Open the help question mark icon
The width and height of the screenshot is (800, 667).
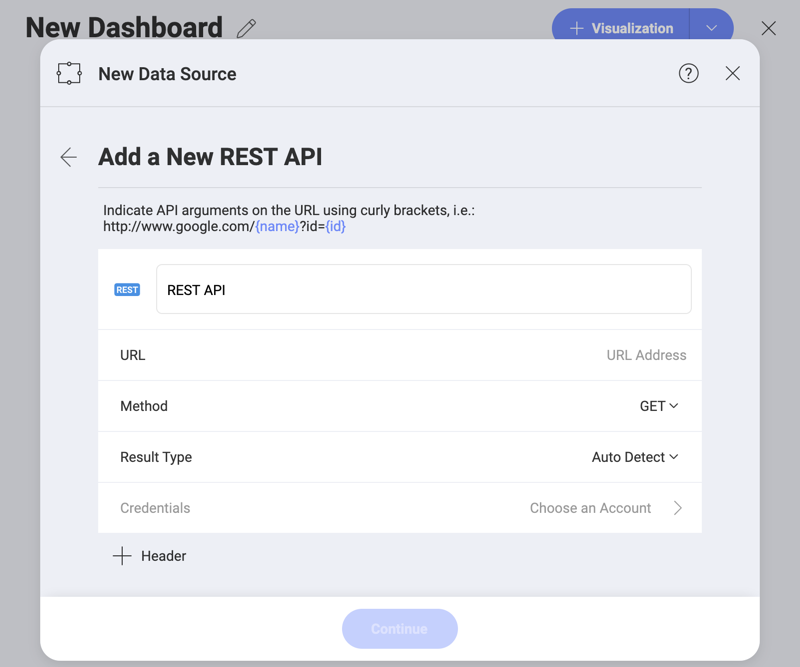tap(688, 73)
